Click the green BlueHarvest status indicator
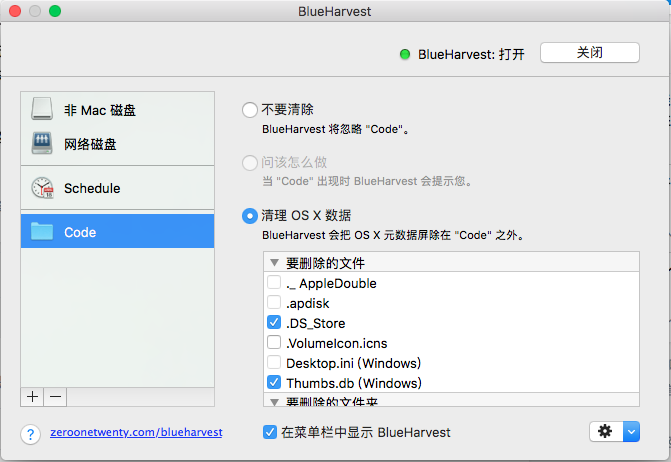 tap(405, 54)
